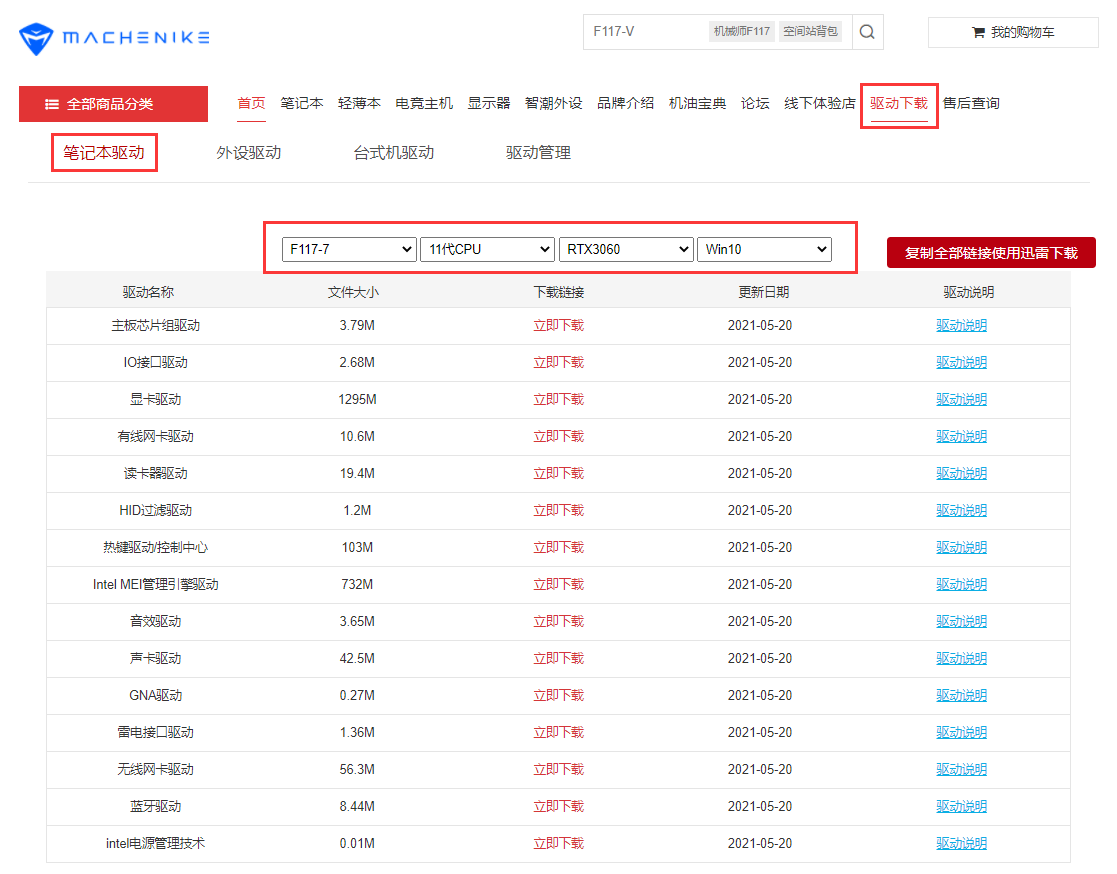Download the 显卡驱动
Screen dimensions: 1117x874
(x=558, y=400)
